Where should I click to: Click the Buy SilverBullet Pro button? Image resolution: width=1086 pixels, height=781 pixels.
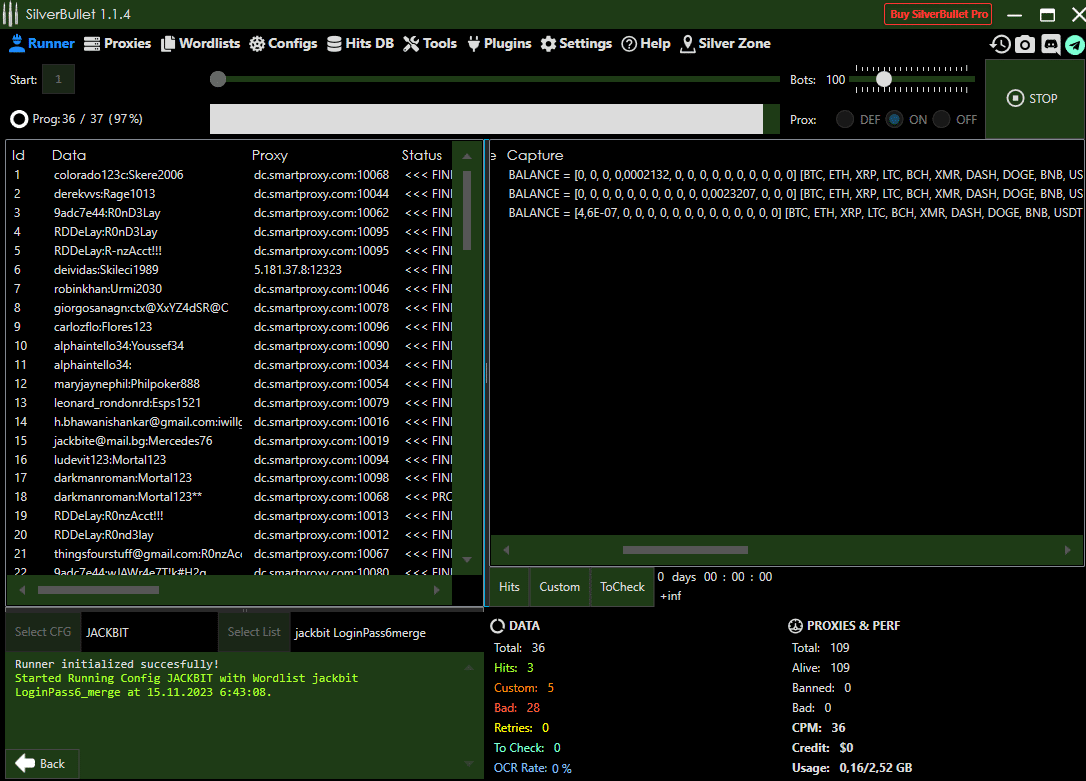pyautogui.click(x=938, y=15)
